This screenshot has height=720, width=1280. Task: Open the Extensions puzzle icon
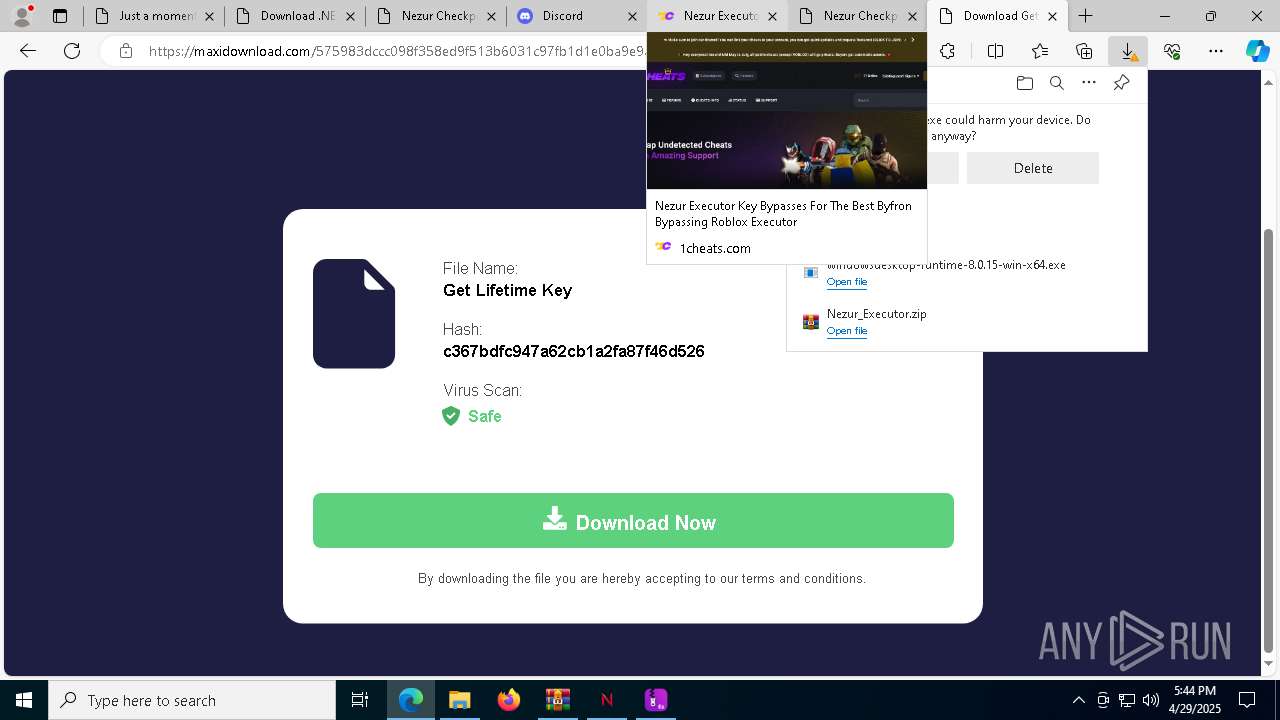[947, 51]
